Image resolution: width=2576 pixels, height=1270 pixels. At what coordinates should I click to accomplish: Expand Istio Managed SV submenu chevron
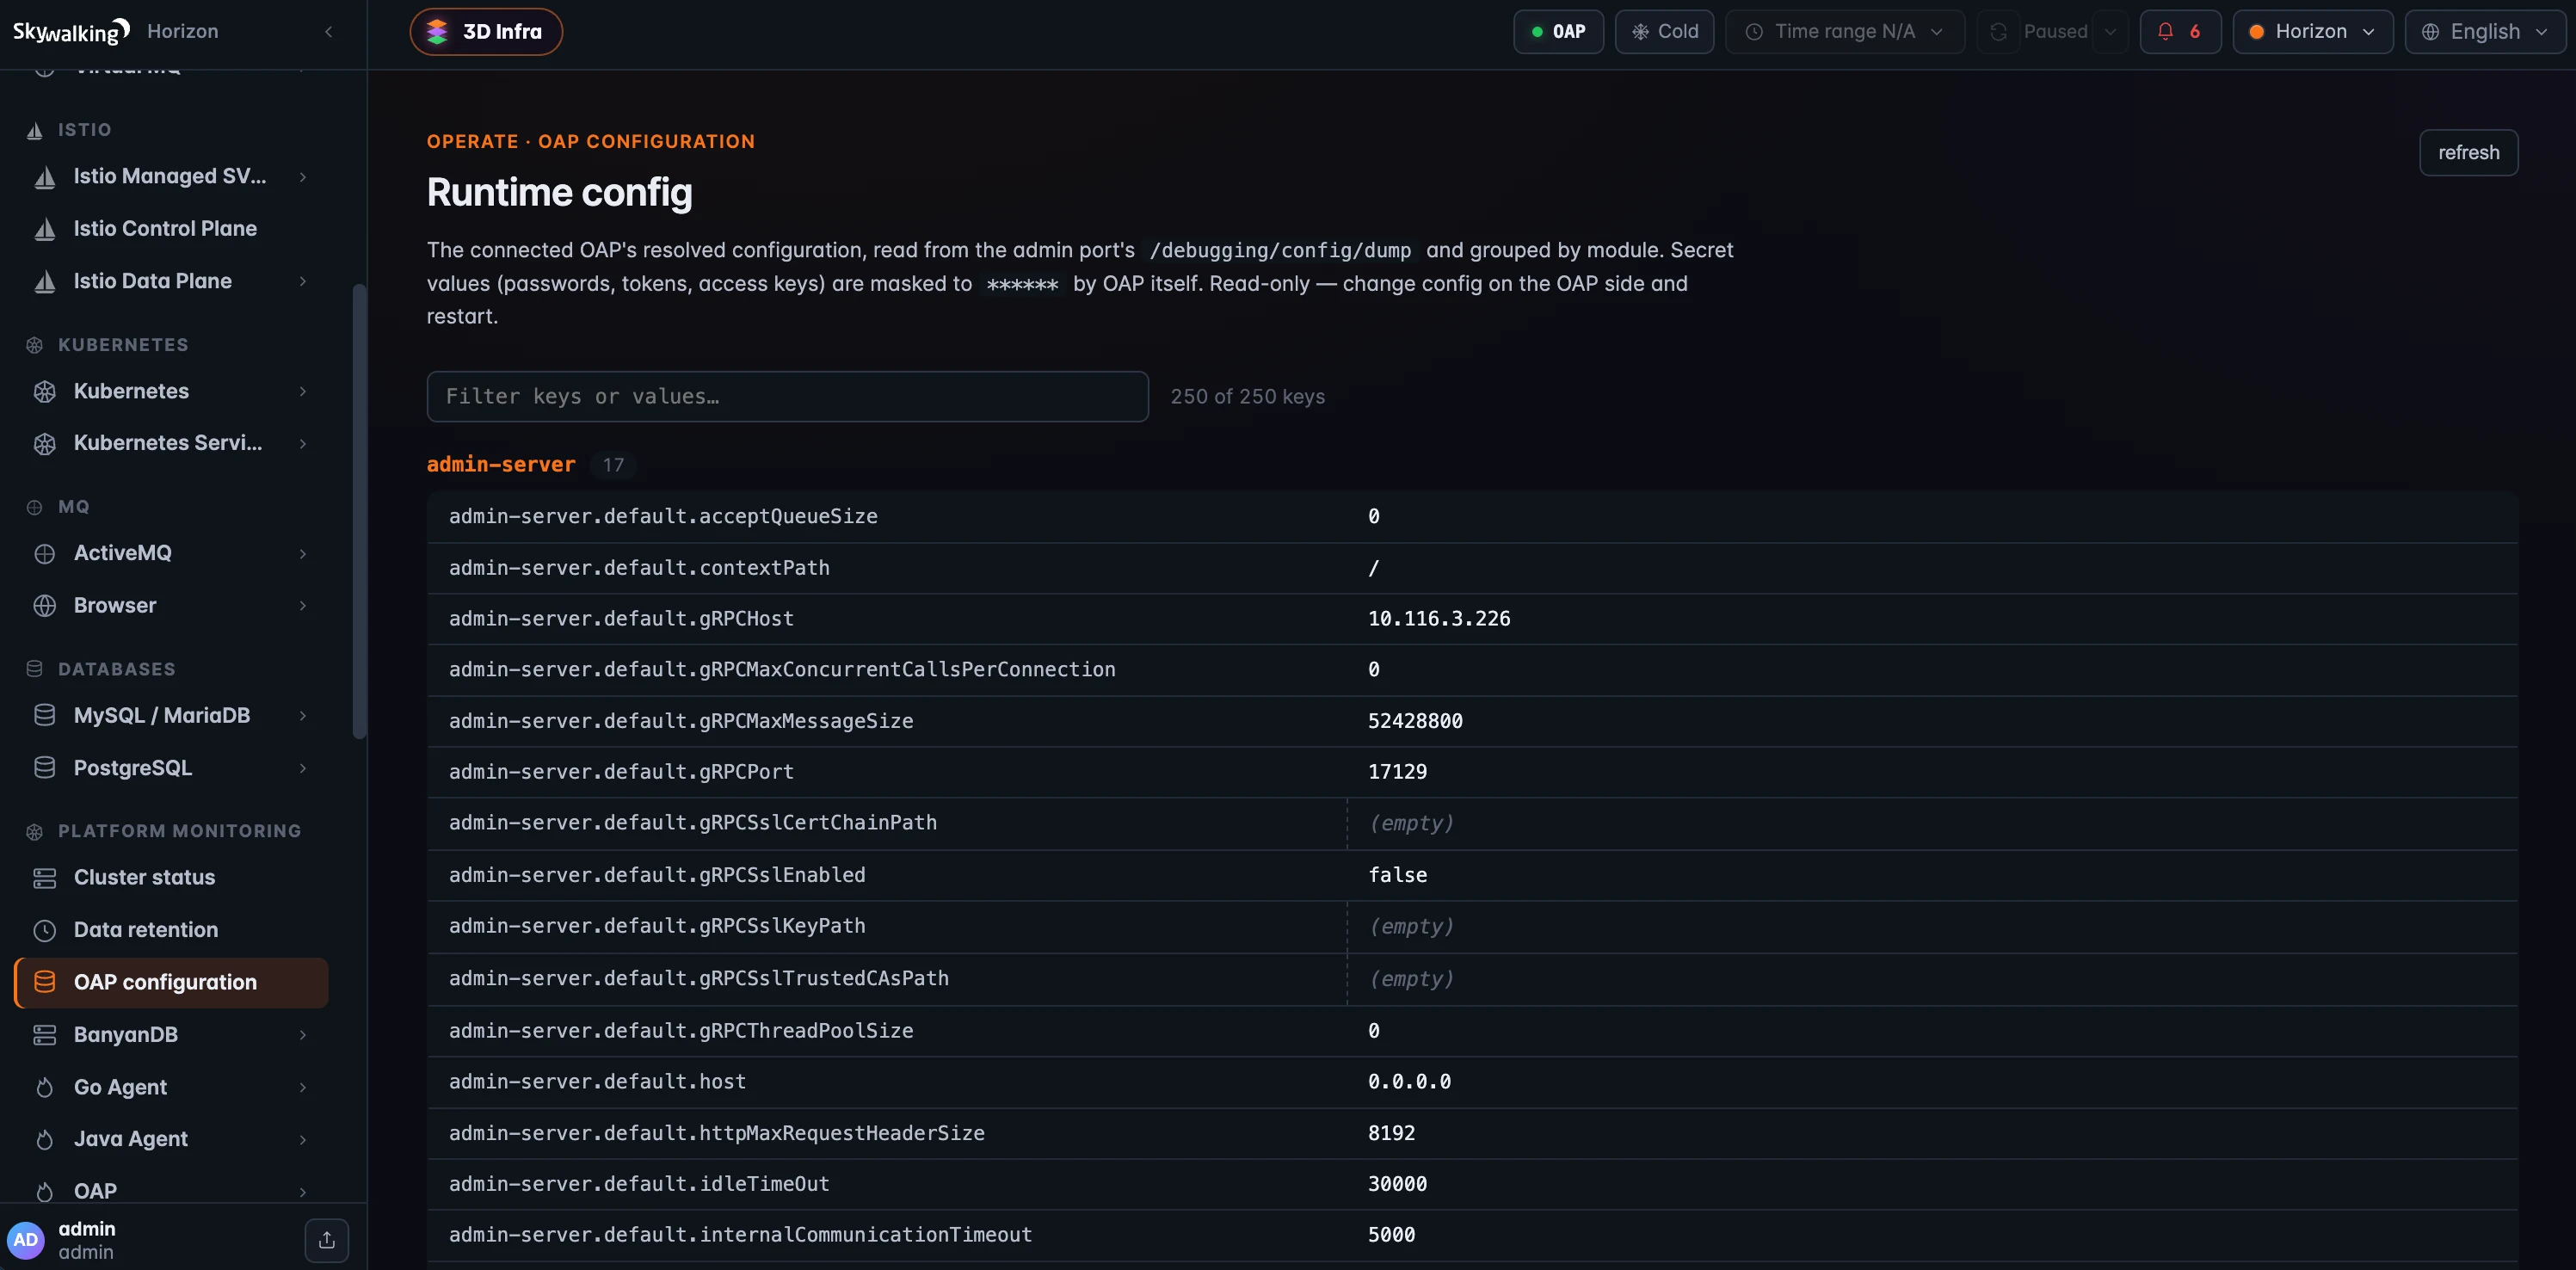point(302,177)
